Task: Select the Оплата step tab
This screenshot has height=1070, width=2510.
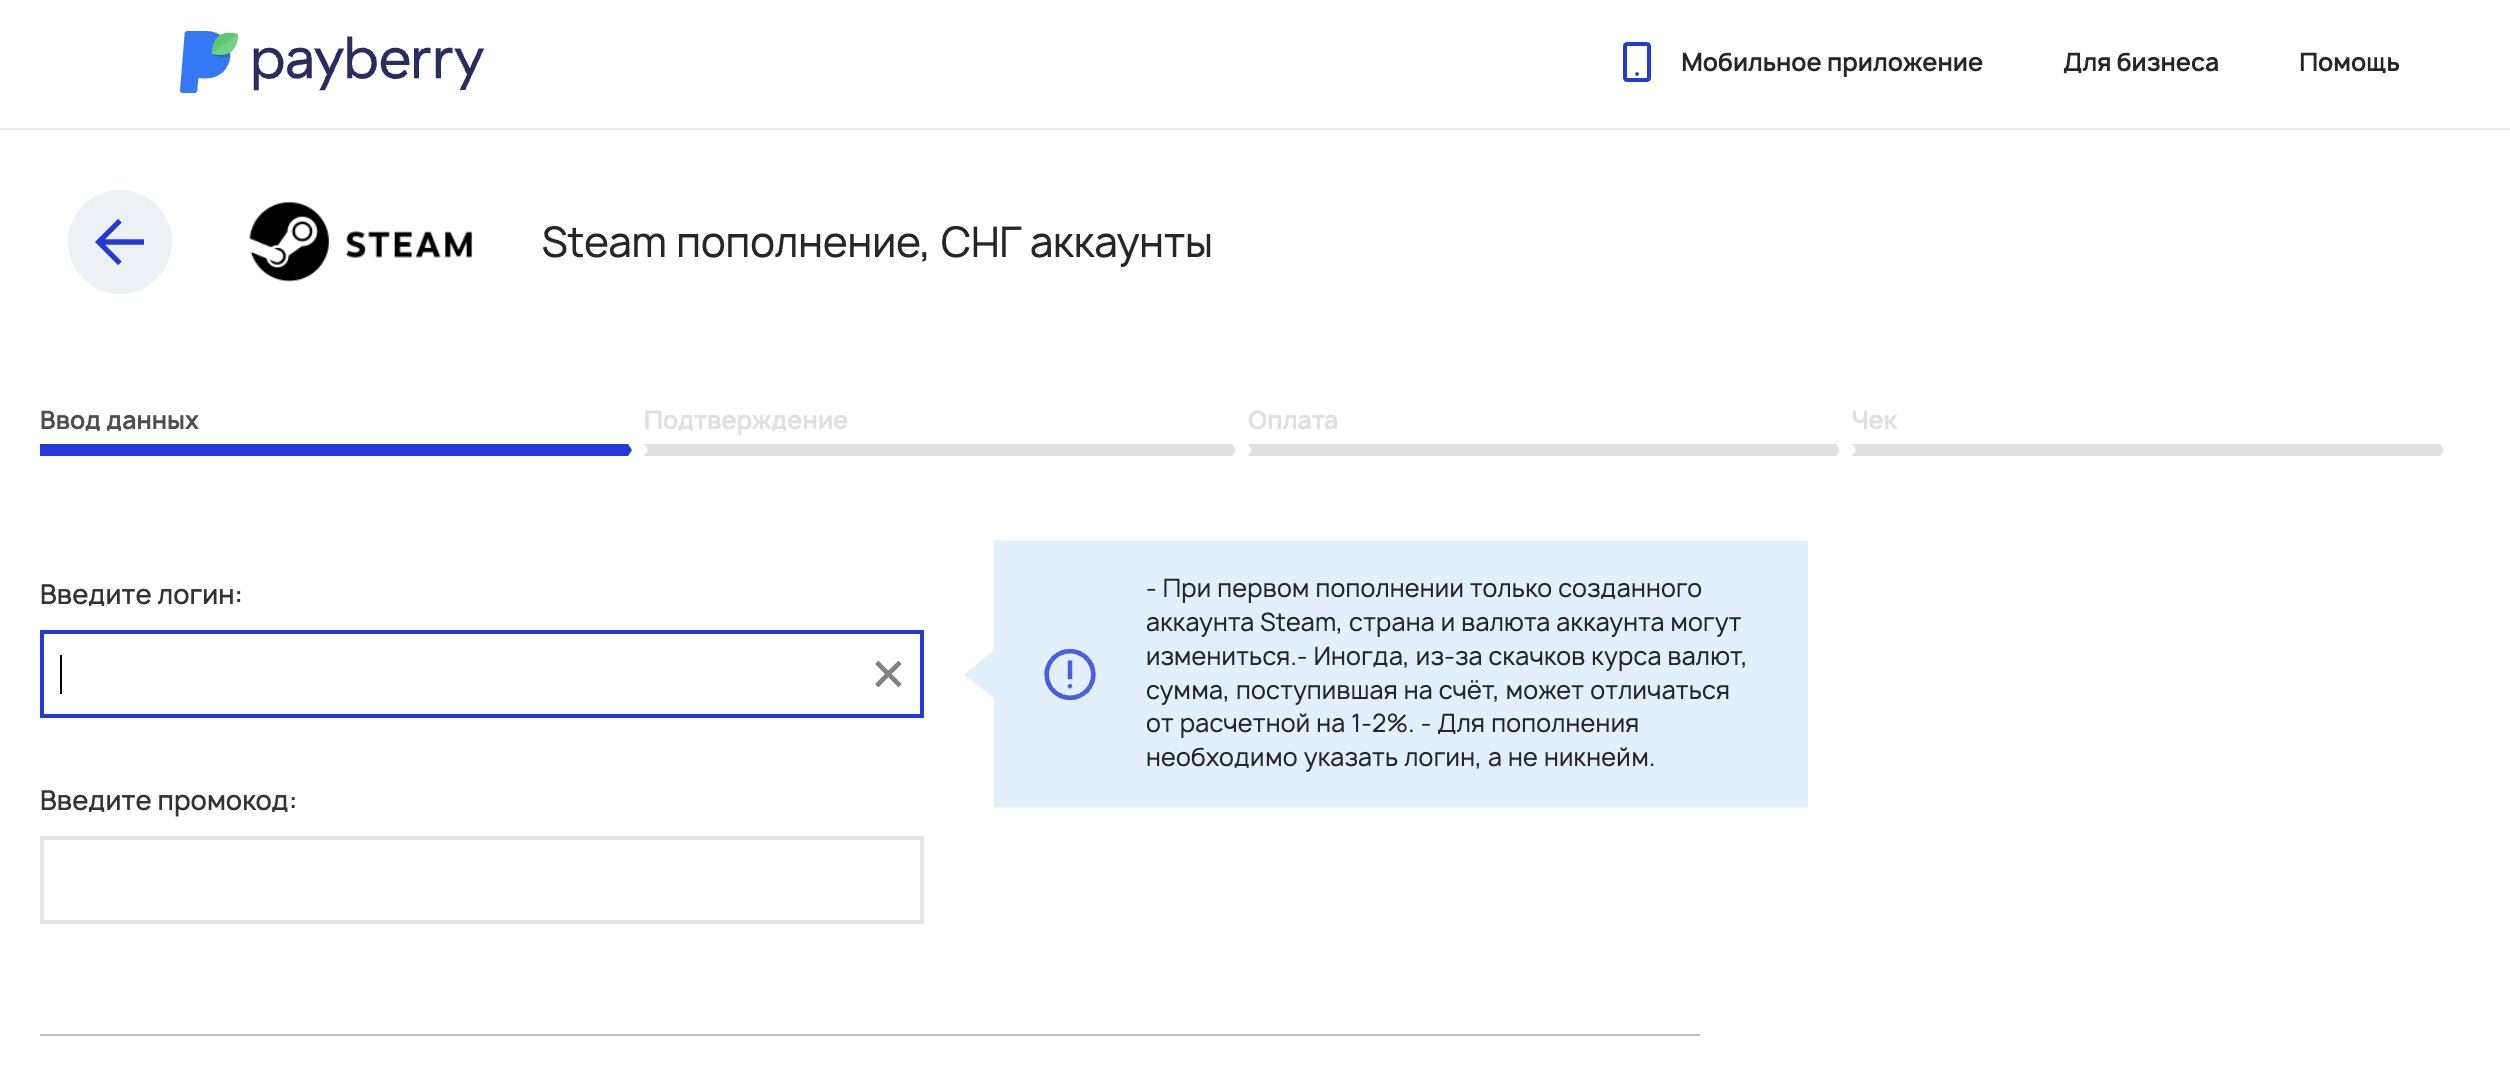Action: [x=1292, y=420]
